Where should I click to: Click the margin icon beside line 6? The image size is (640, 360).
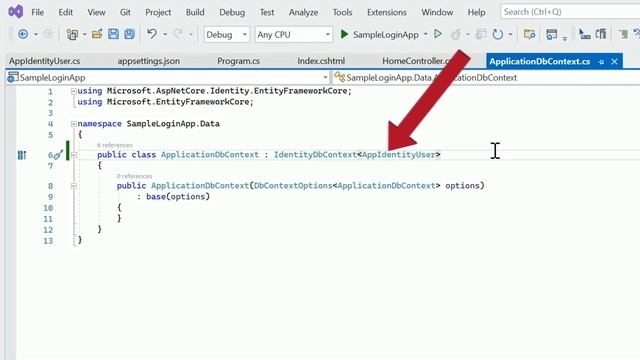(22, 155)
